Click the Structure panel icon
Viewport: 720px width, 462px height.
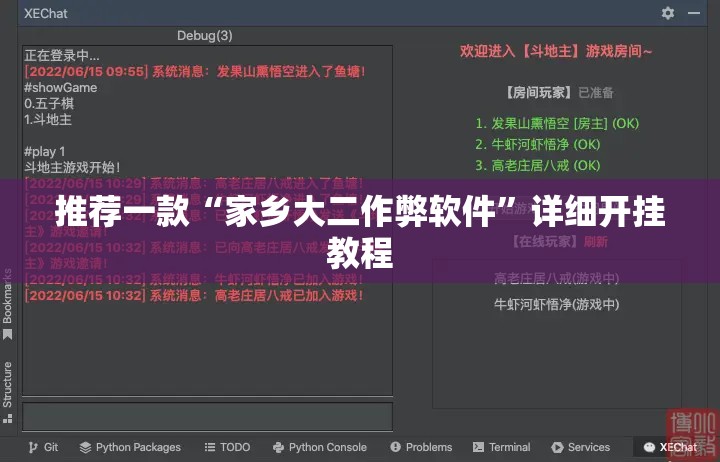[7, 418]
